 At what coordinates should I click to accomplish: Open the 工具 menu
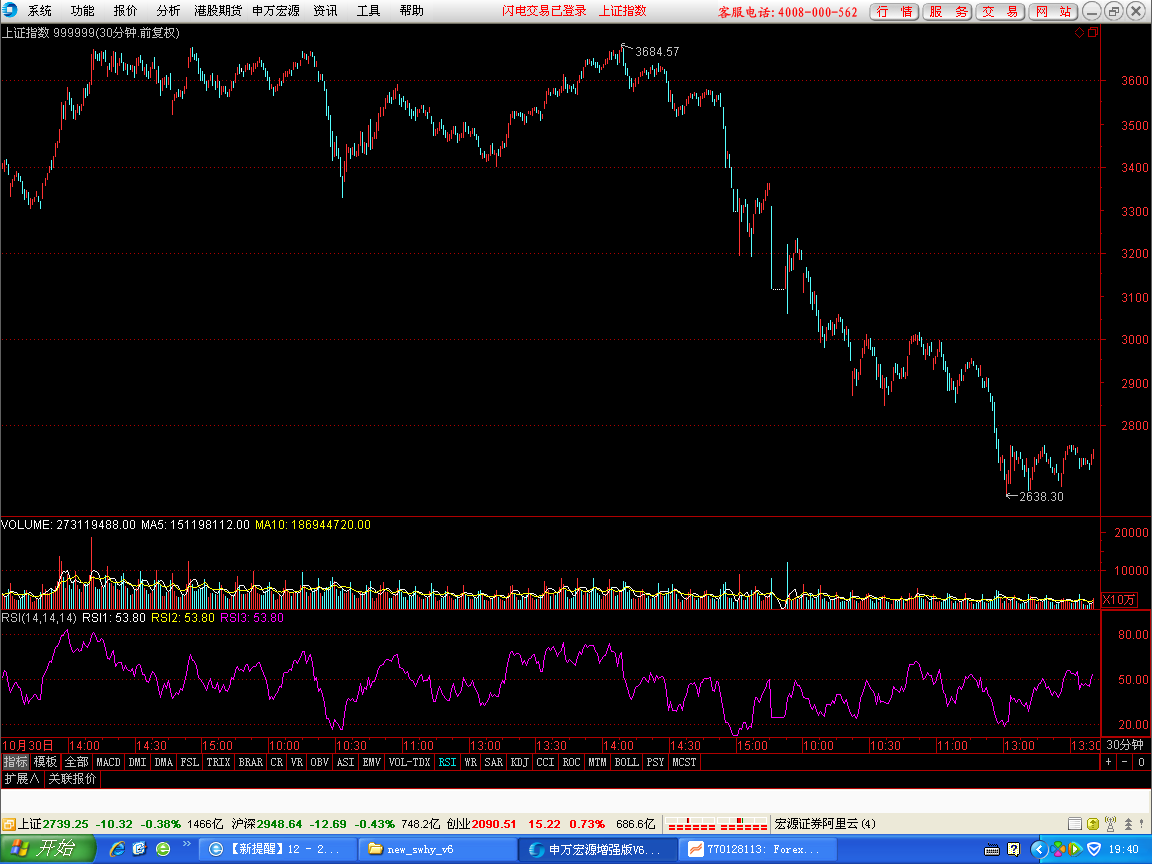pos(368,11)
